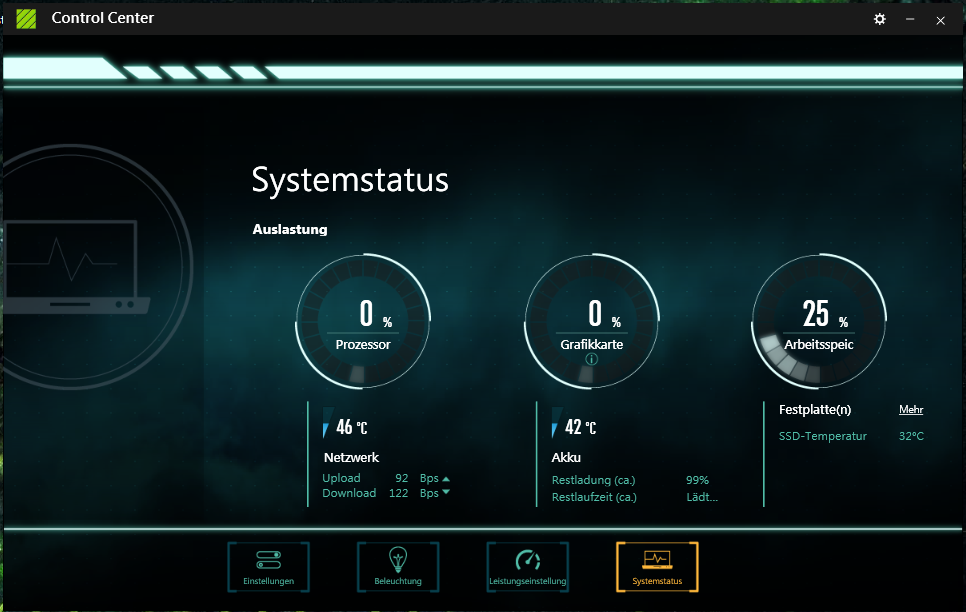This screenshot has width=966, height=612.
Task: Open the settings gear in title bar
Action: point(880,19)
